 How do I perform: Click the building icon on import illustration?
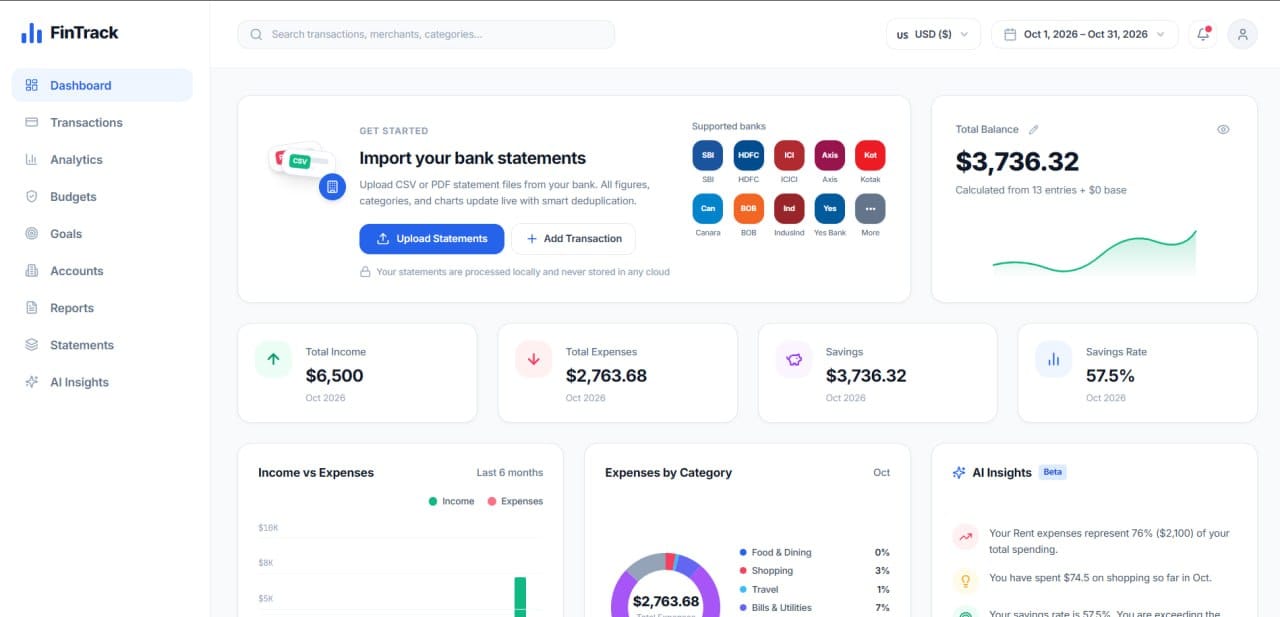coord(332,186)
